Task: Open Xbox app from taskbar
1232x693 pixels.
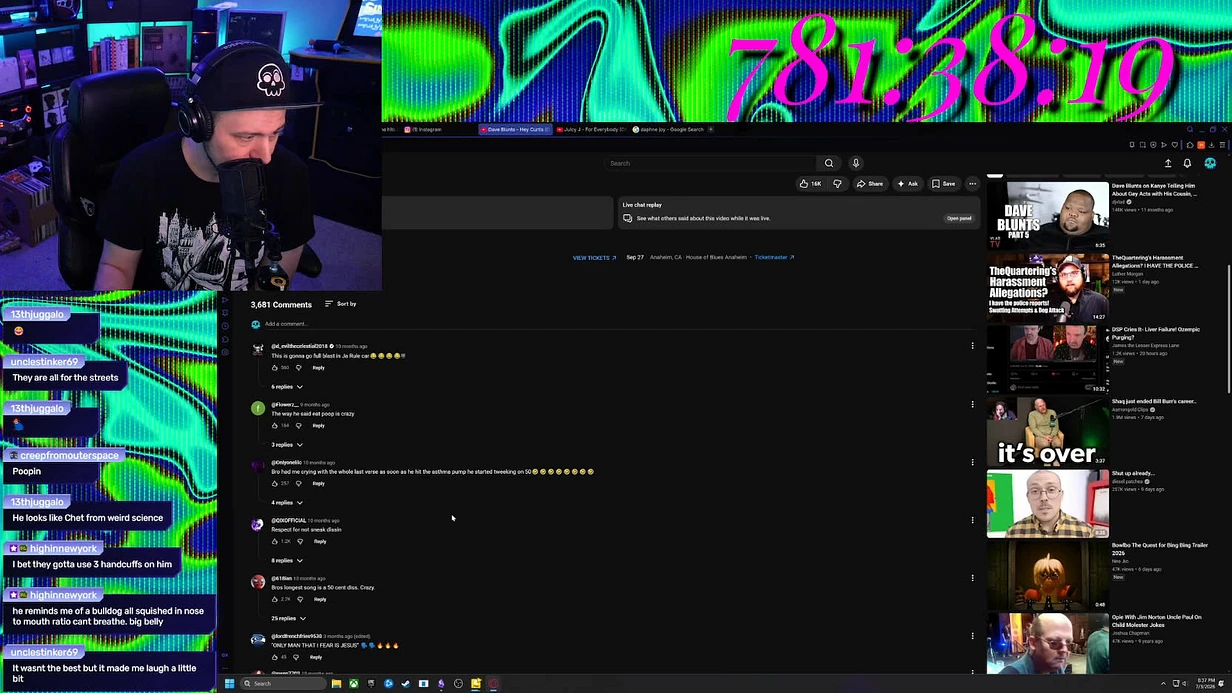Action: (353, 684)
